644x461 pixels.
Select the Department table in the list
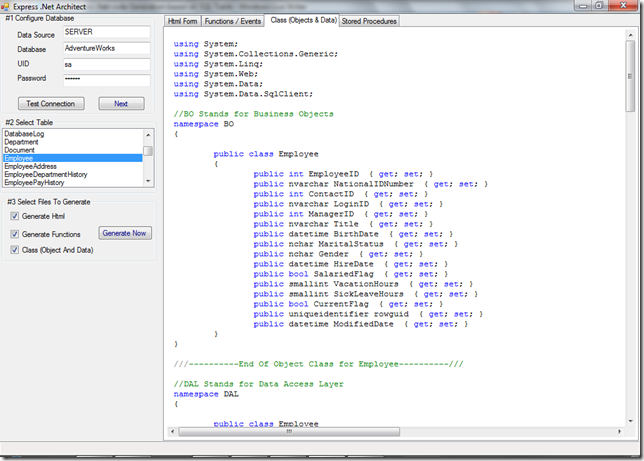tap(22, 142)
